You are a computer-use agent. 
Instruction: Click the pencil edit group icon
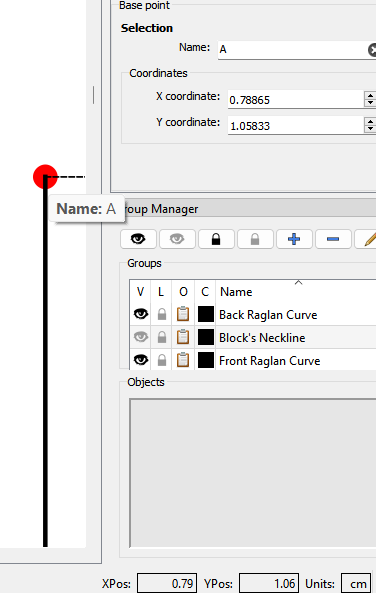pos(366,239)
